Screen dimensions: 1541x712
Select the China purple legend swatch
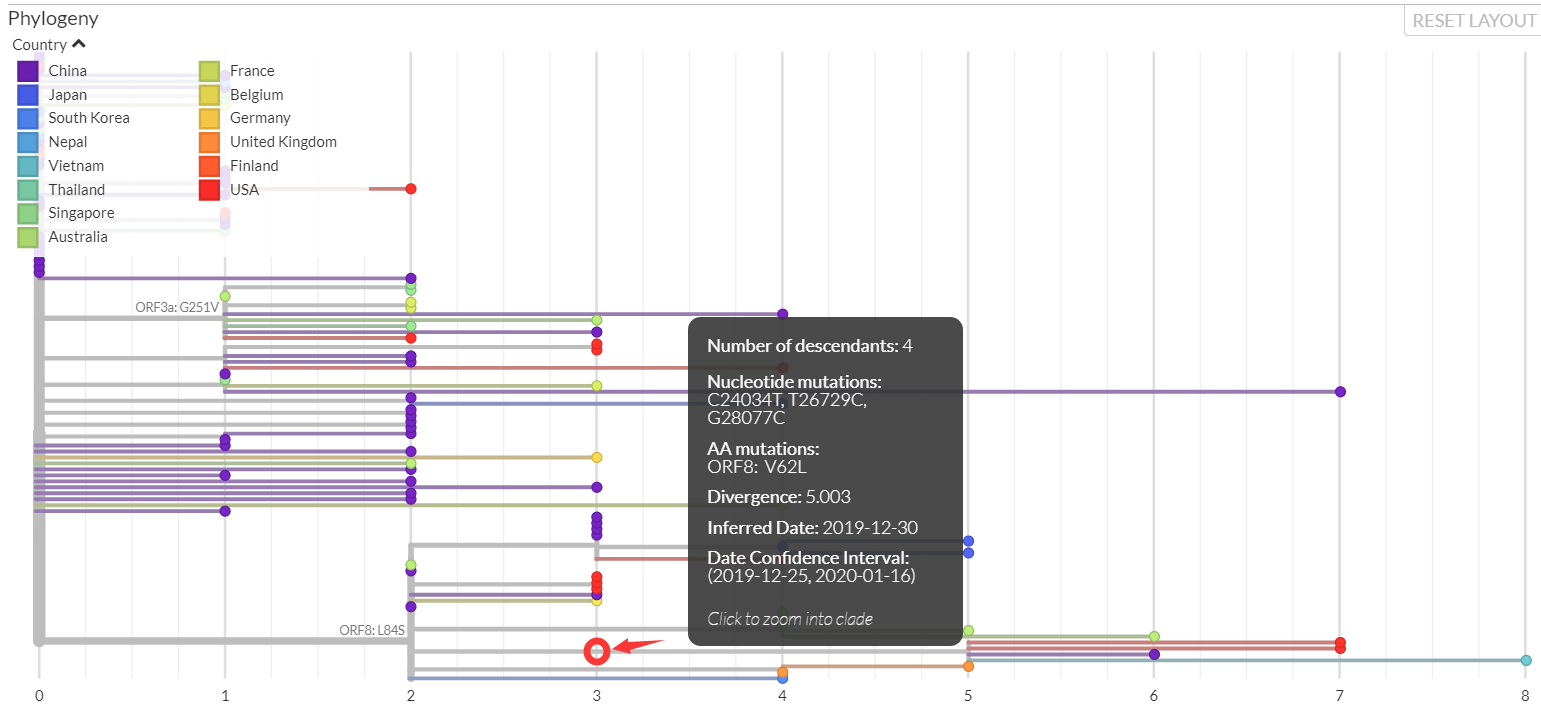click(x=28, y=71)
